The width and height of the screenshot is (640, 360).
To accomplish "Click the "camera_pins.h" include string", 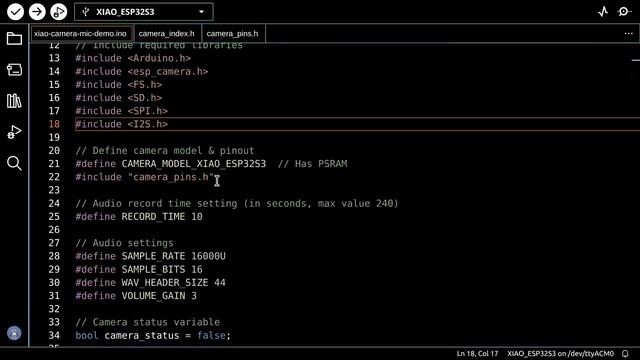I will pyautogui.click(x=171, y=177).
